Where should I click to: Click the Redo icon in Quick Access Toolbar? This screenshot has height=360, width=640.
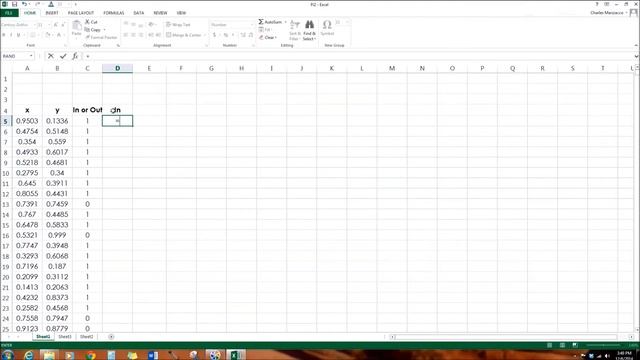pyautogui.click(x=38, y=4)
